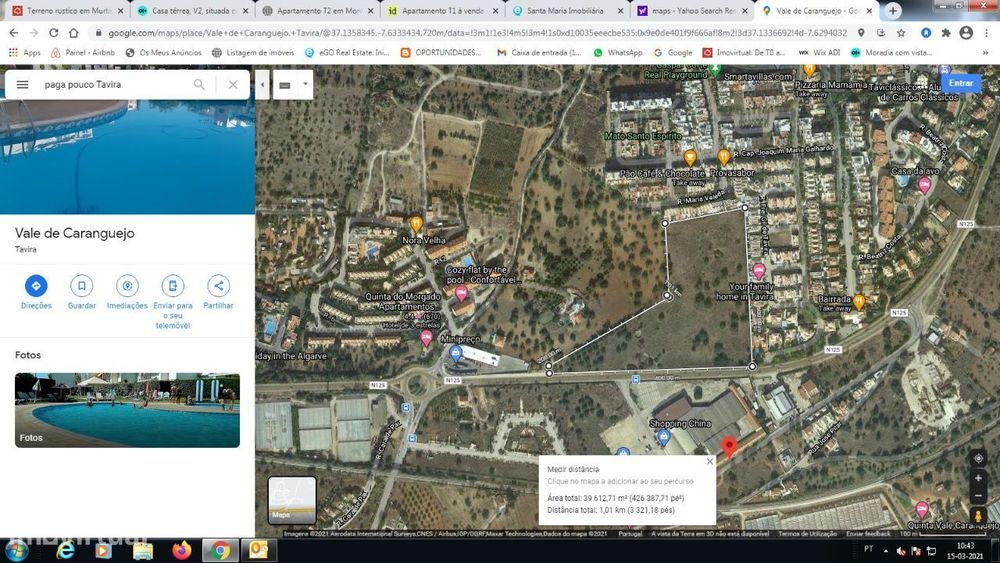Click Enviar para o seu telemóvel icon
Viewport: 1000px width, 563px height.
coord(172,286)
